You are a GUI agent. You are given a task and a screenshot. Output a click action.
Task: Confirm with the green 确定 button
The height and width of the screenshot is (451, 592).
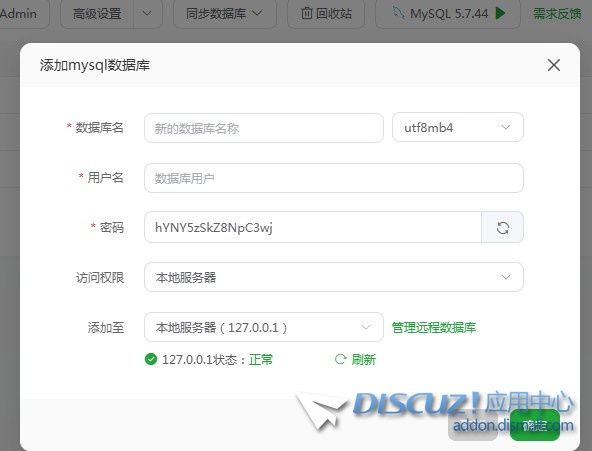point(535,425)
